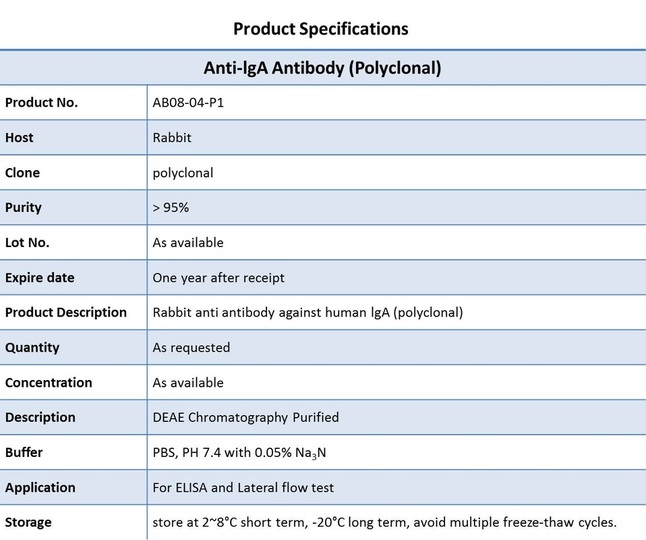Image resolution: width=646 pixels, height=540 pixels.
Task: Click the polyclonal clone value
Action: [183, 173]
